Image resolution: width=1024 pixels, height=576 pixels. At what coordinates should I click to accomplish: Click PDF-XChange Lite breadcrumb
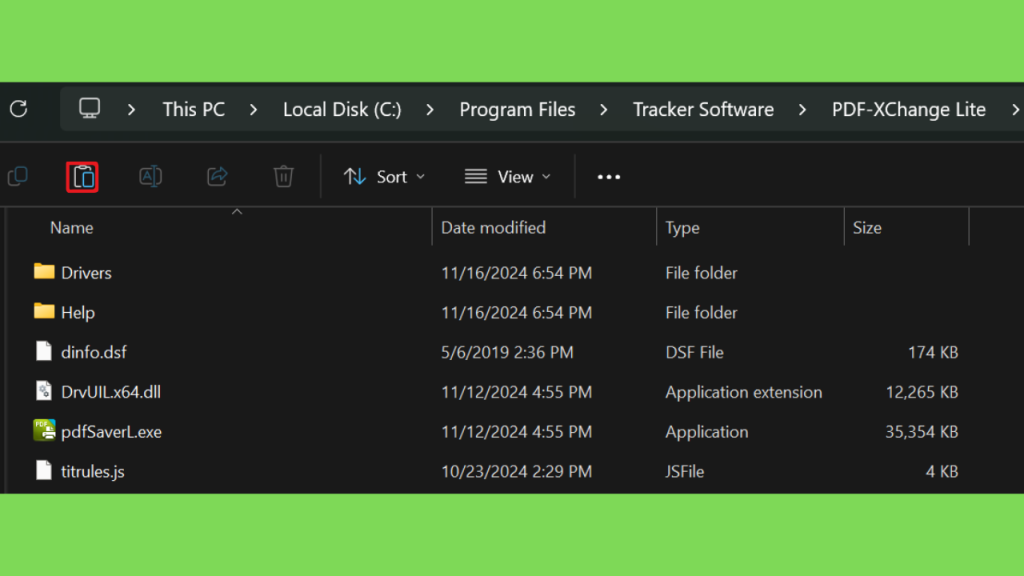(x=908, y=109)
